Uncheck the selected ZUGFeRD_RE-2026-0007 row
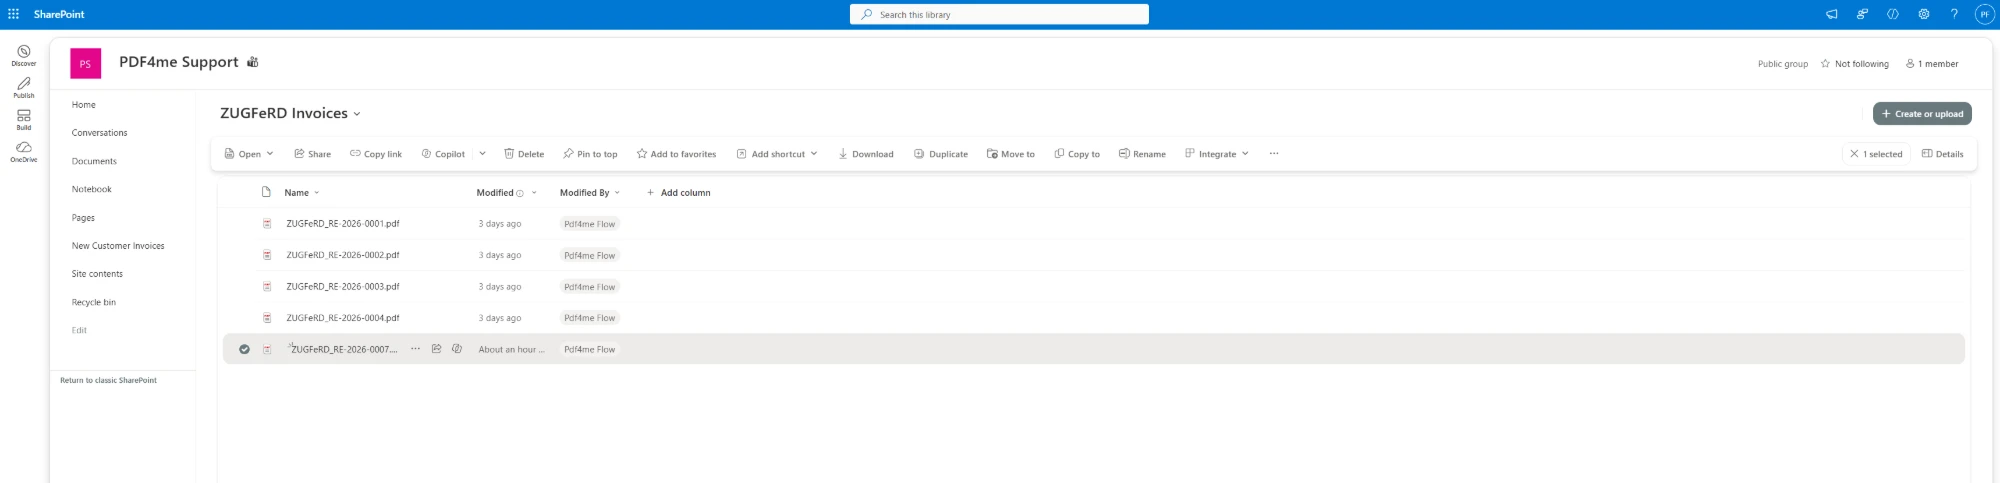This screenshot has width=2000, height=483. (x=244, y=349)
